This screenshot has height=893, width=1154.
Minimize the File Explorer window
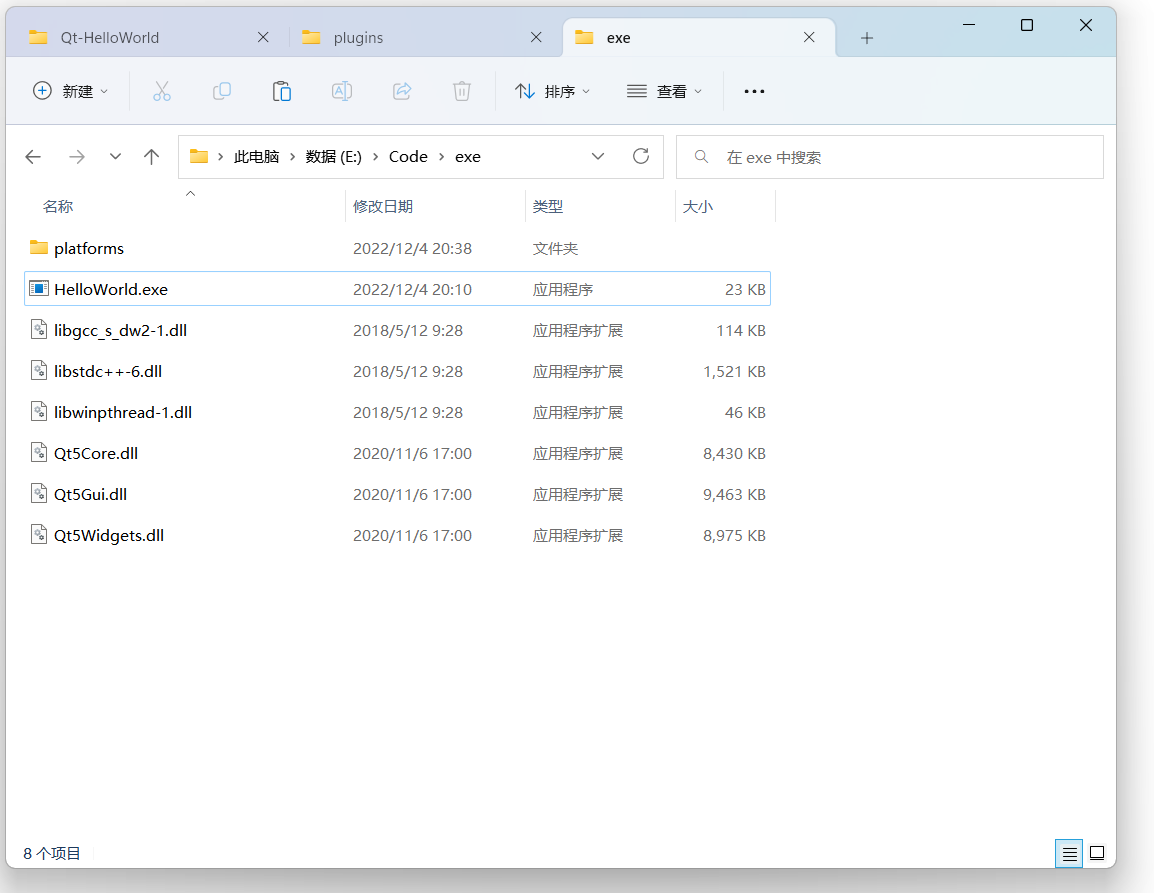[x=969, y=25]
